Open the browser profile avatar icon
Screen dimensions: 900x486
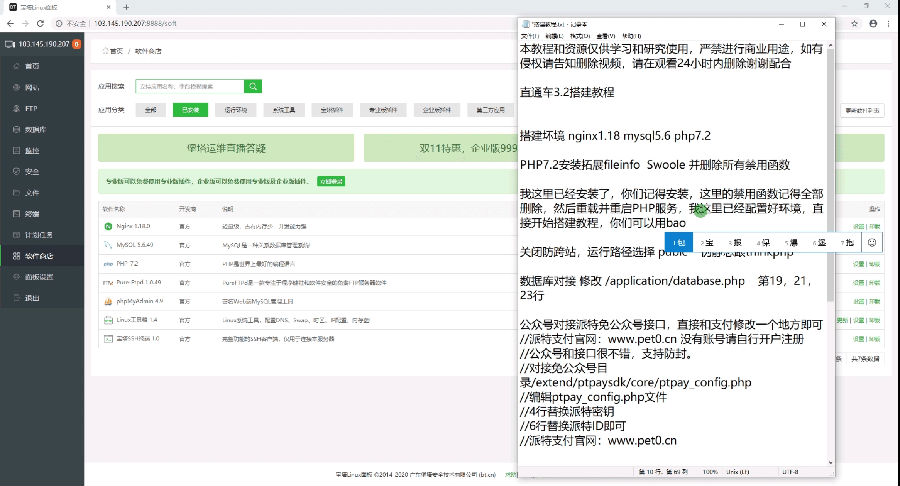[873, 24]
